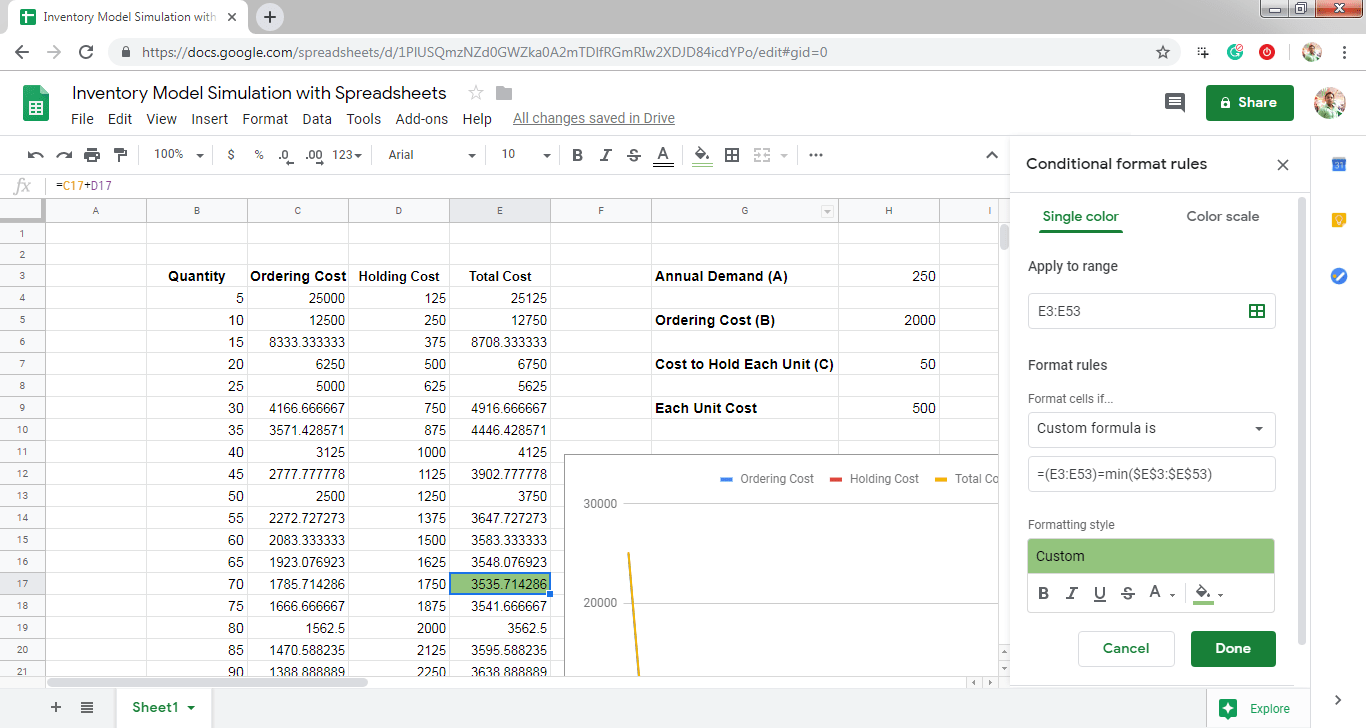
Task: Switch to Color scale tab
Action: [1223, 216]
